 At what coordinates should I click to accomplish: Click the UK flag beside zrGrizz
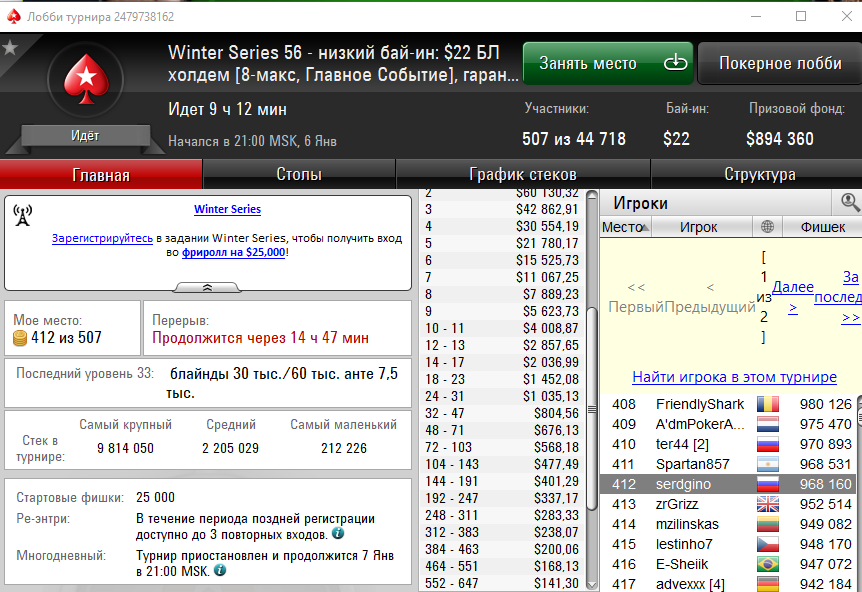coord(767,504)
